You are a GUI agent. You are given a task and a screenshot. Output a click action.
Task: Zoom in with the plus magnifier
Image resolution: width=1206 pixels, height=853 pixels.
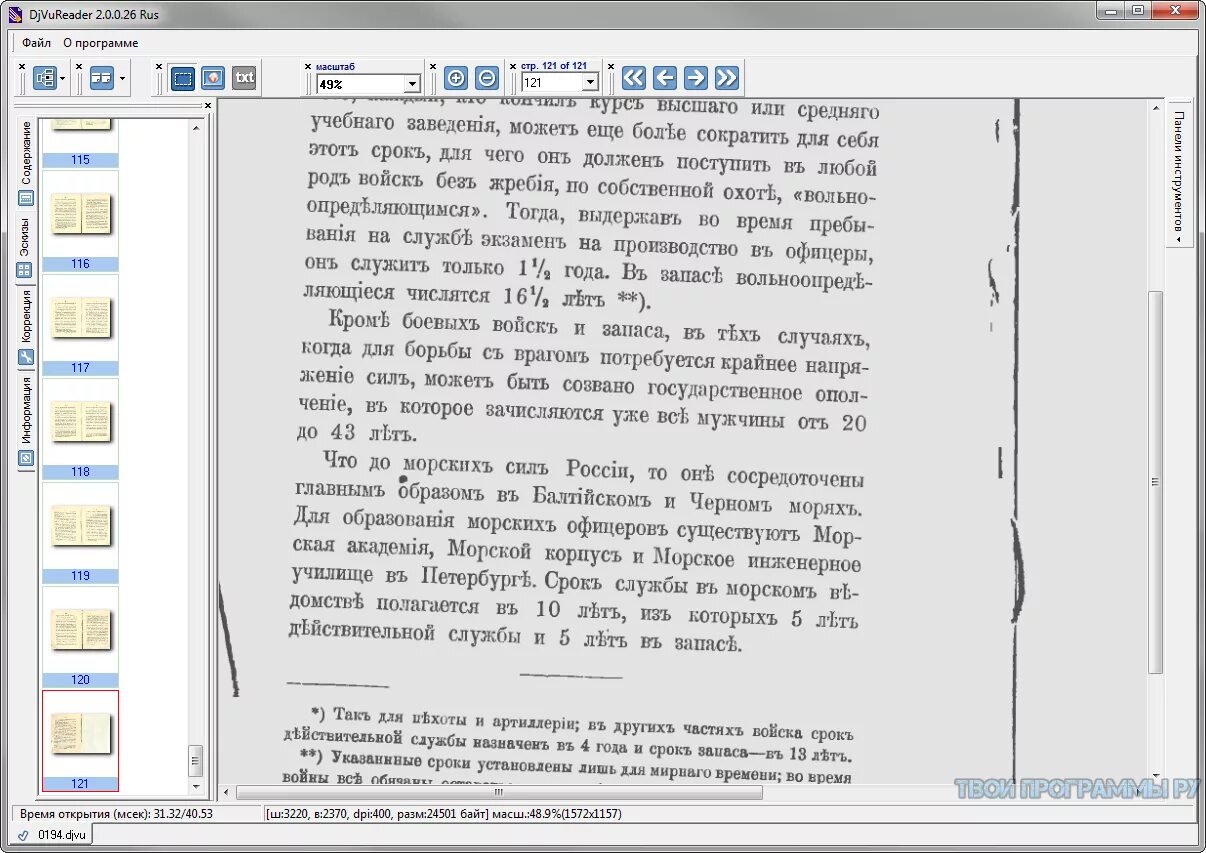pyautogui.click(x=456, y=77)
